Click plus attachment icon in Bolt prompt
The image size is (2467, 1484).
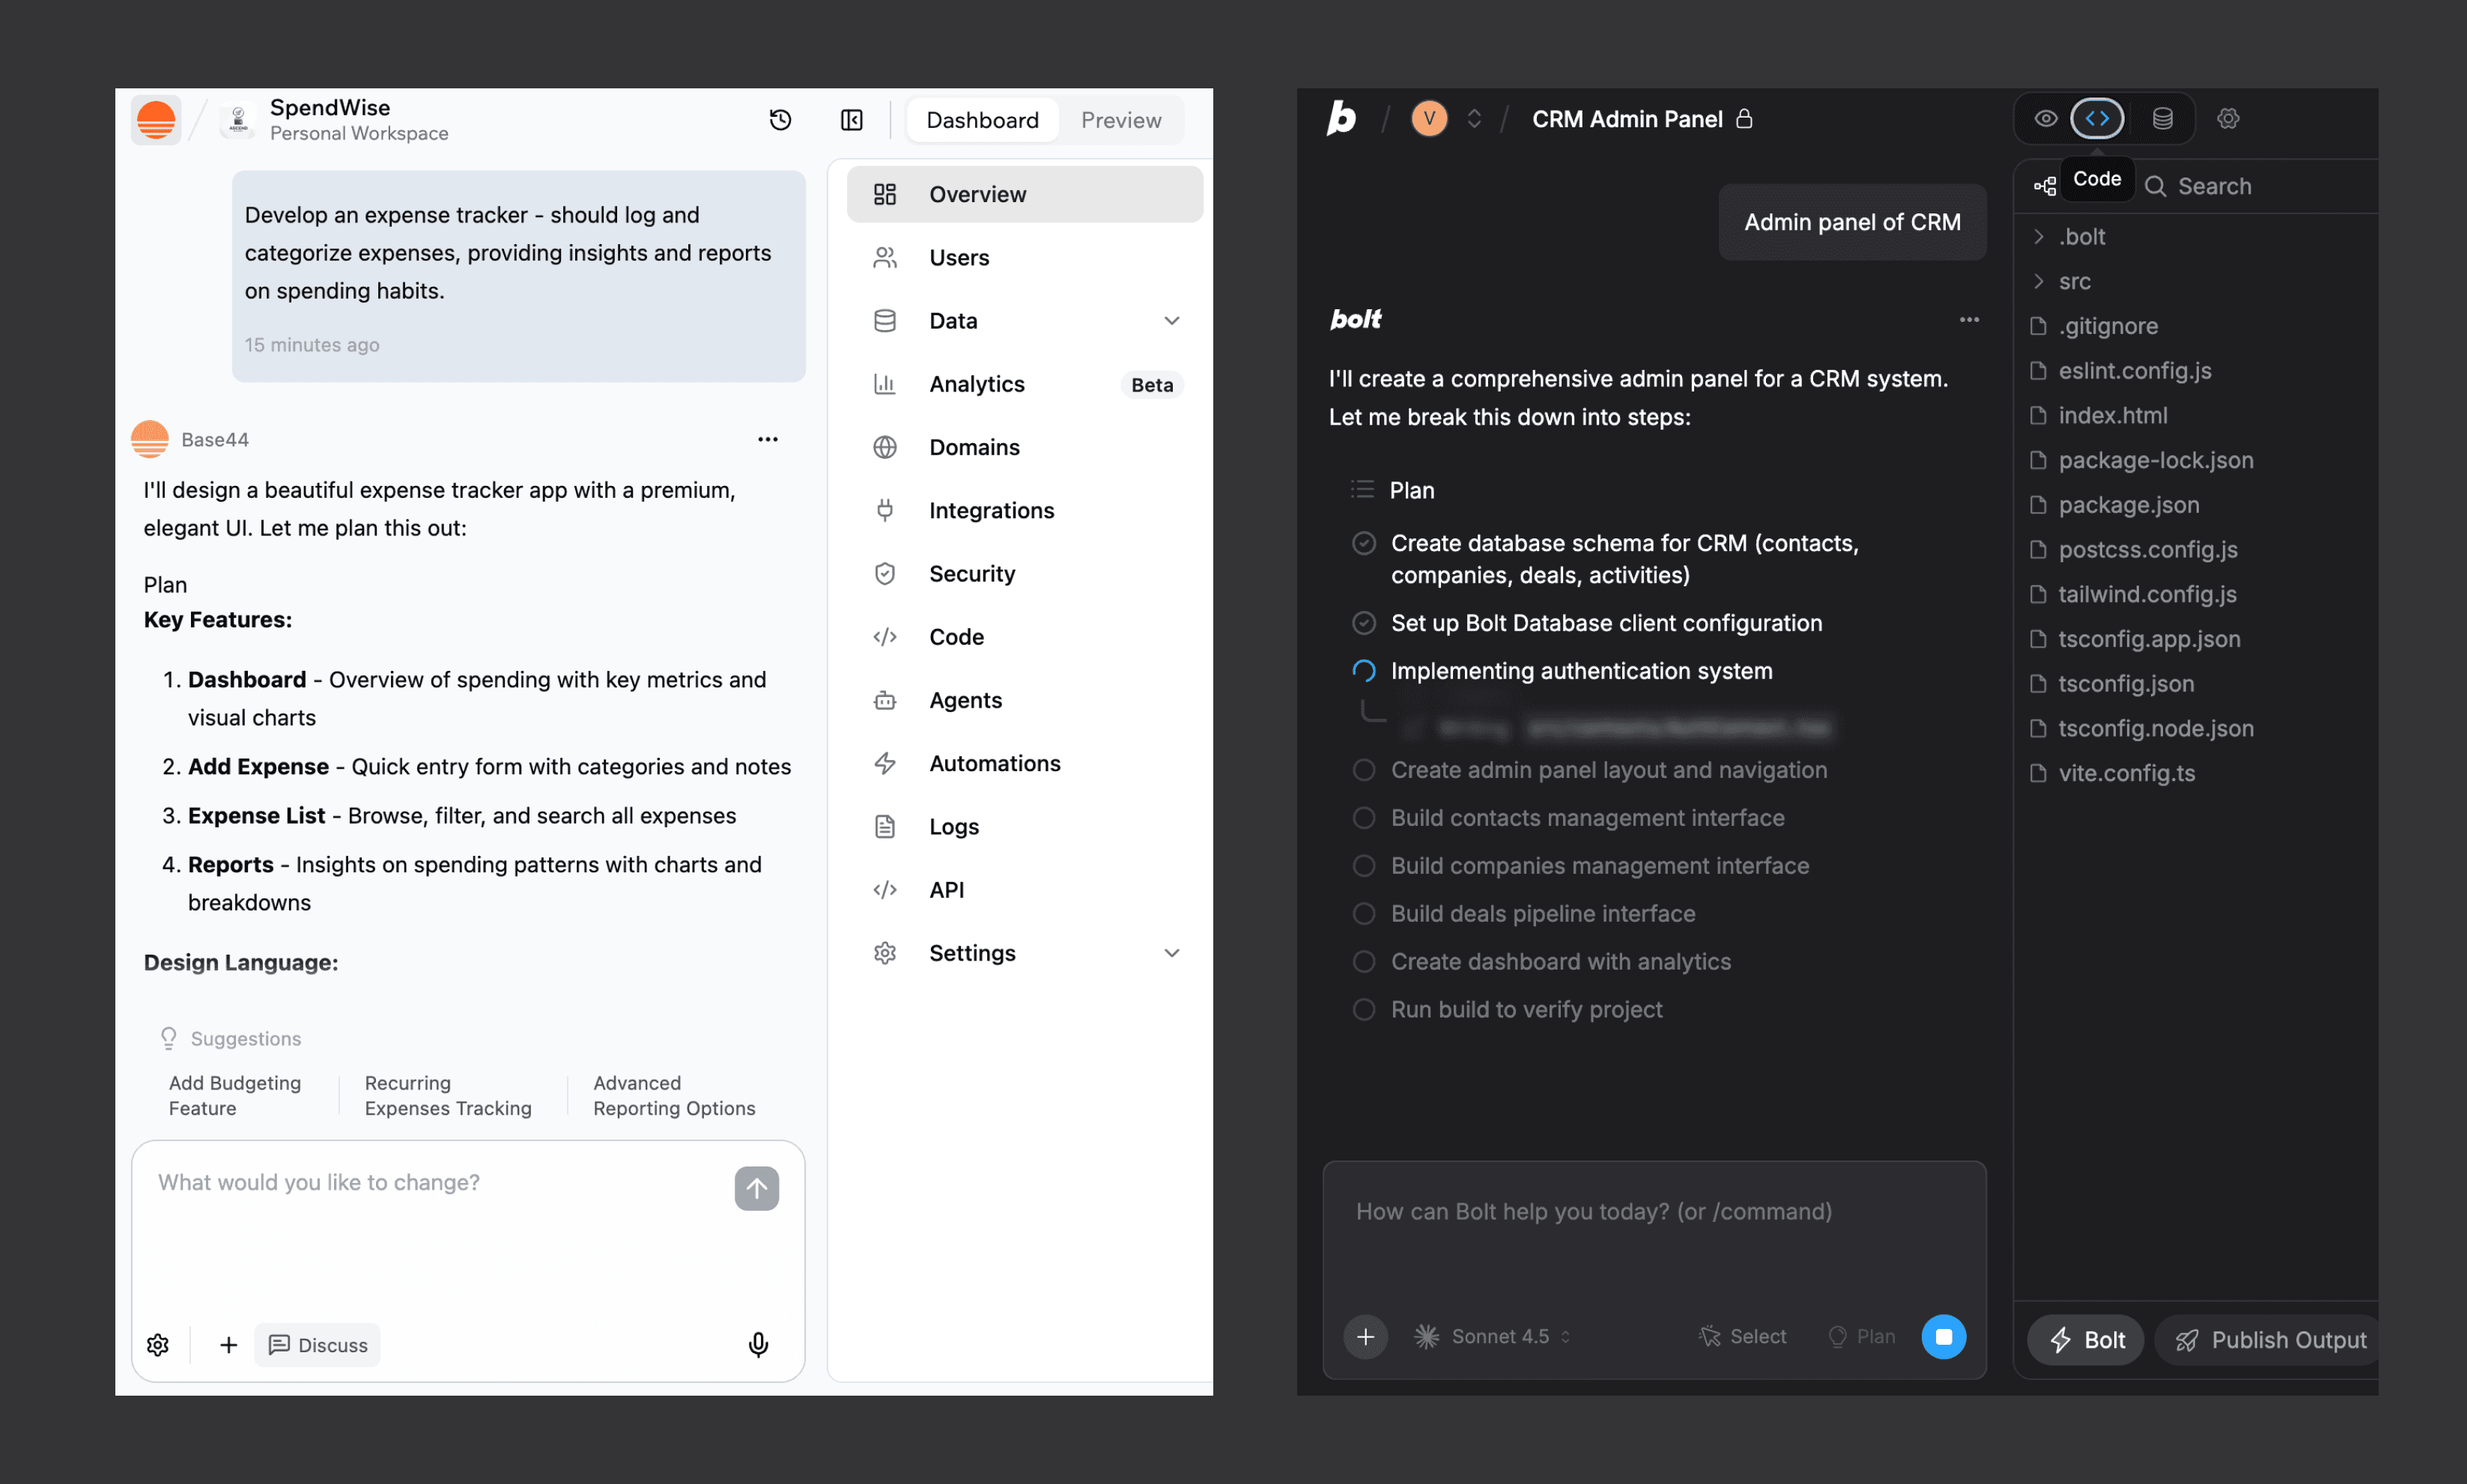[x=1365, y=1336]
